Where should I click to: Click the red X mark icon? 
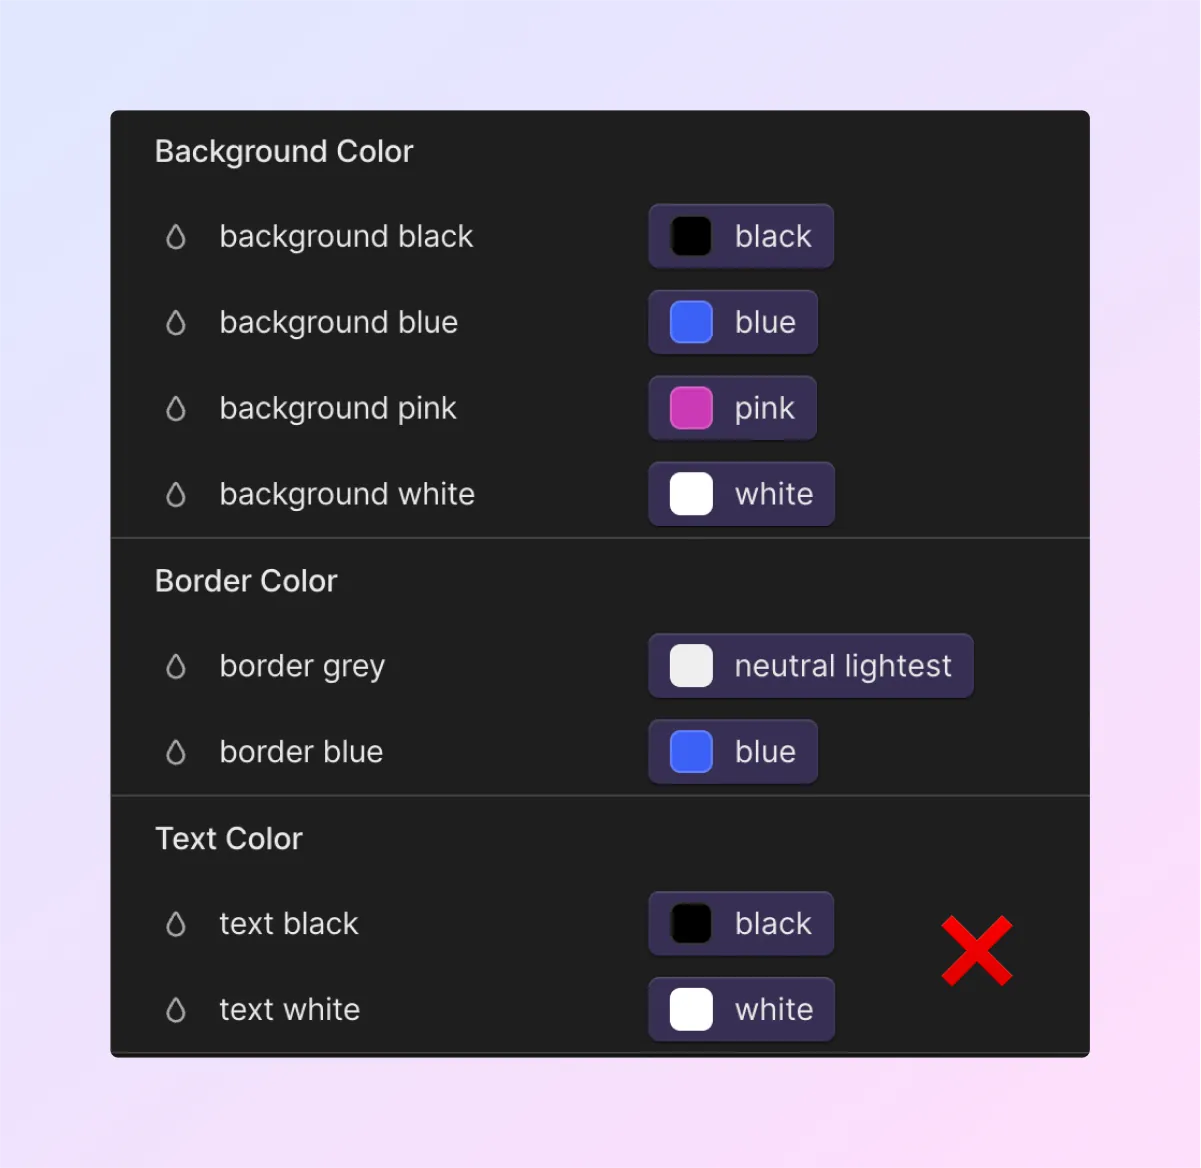[x=977, y=951]
